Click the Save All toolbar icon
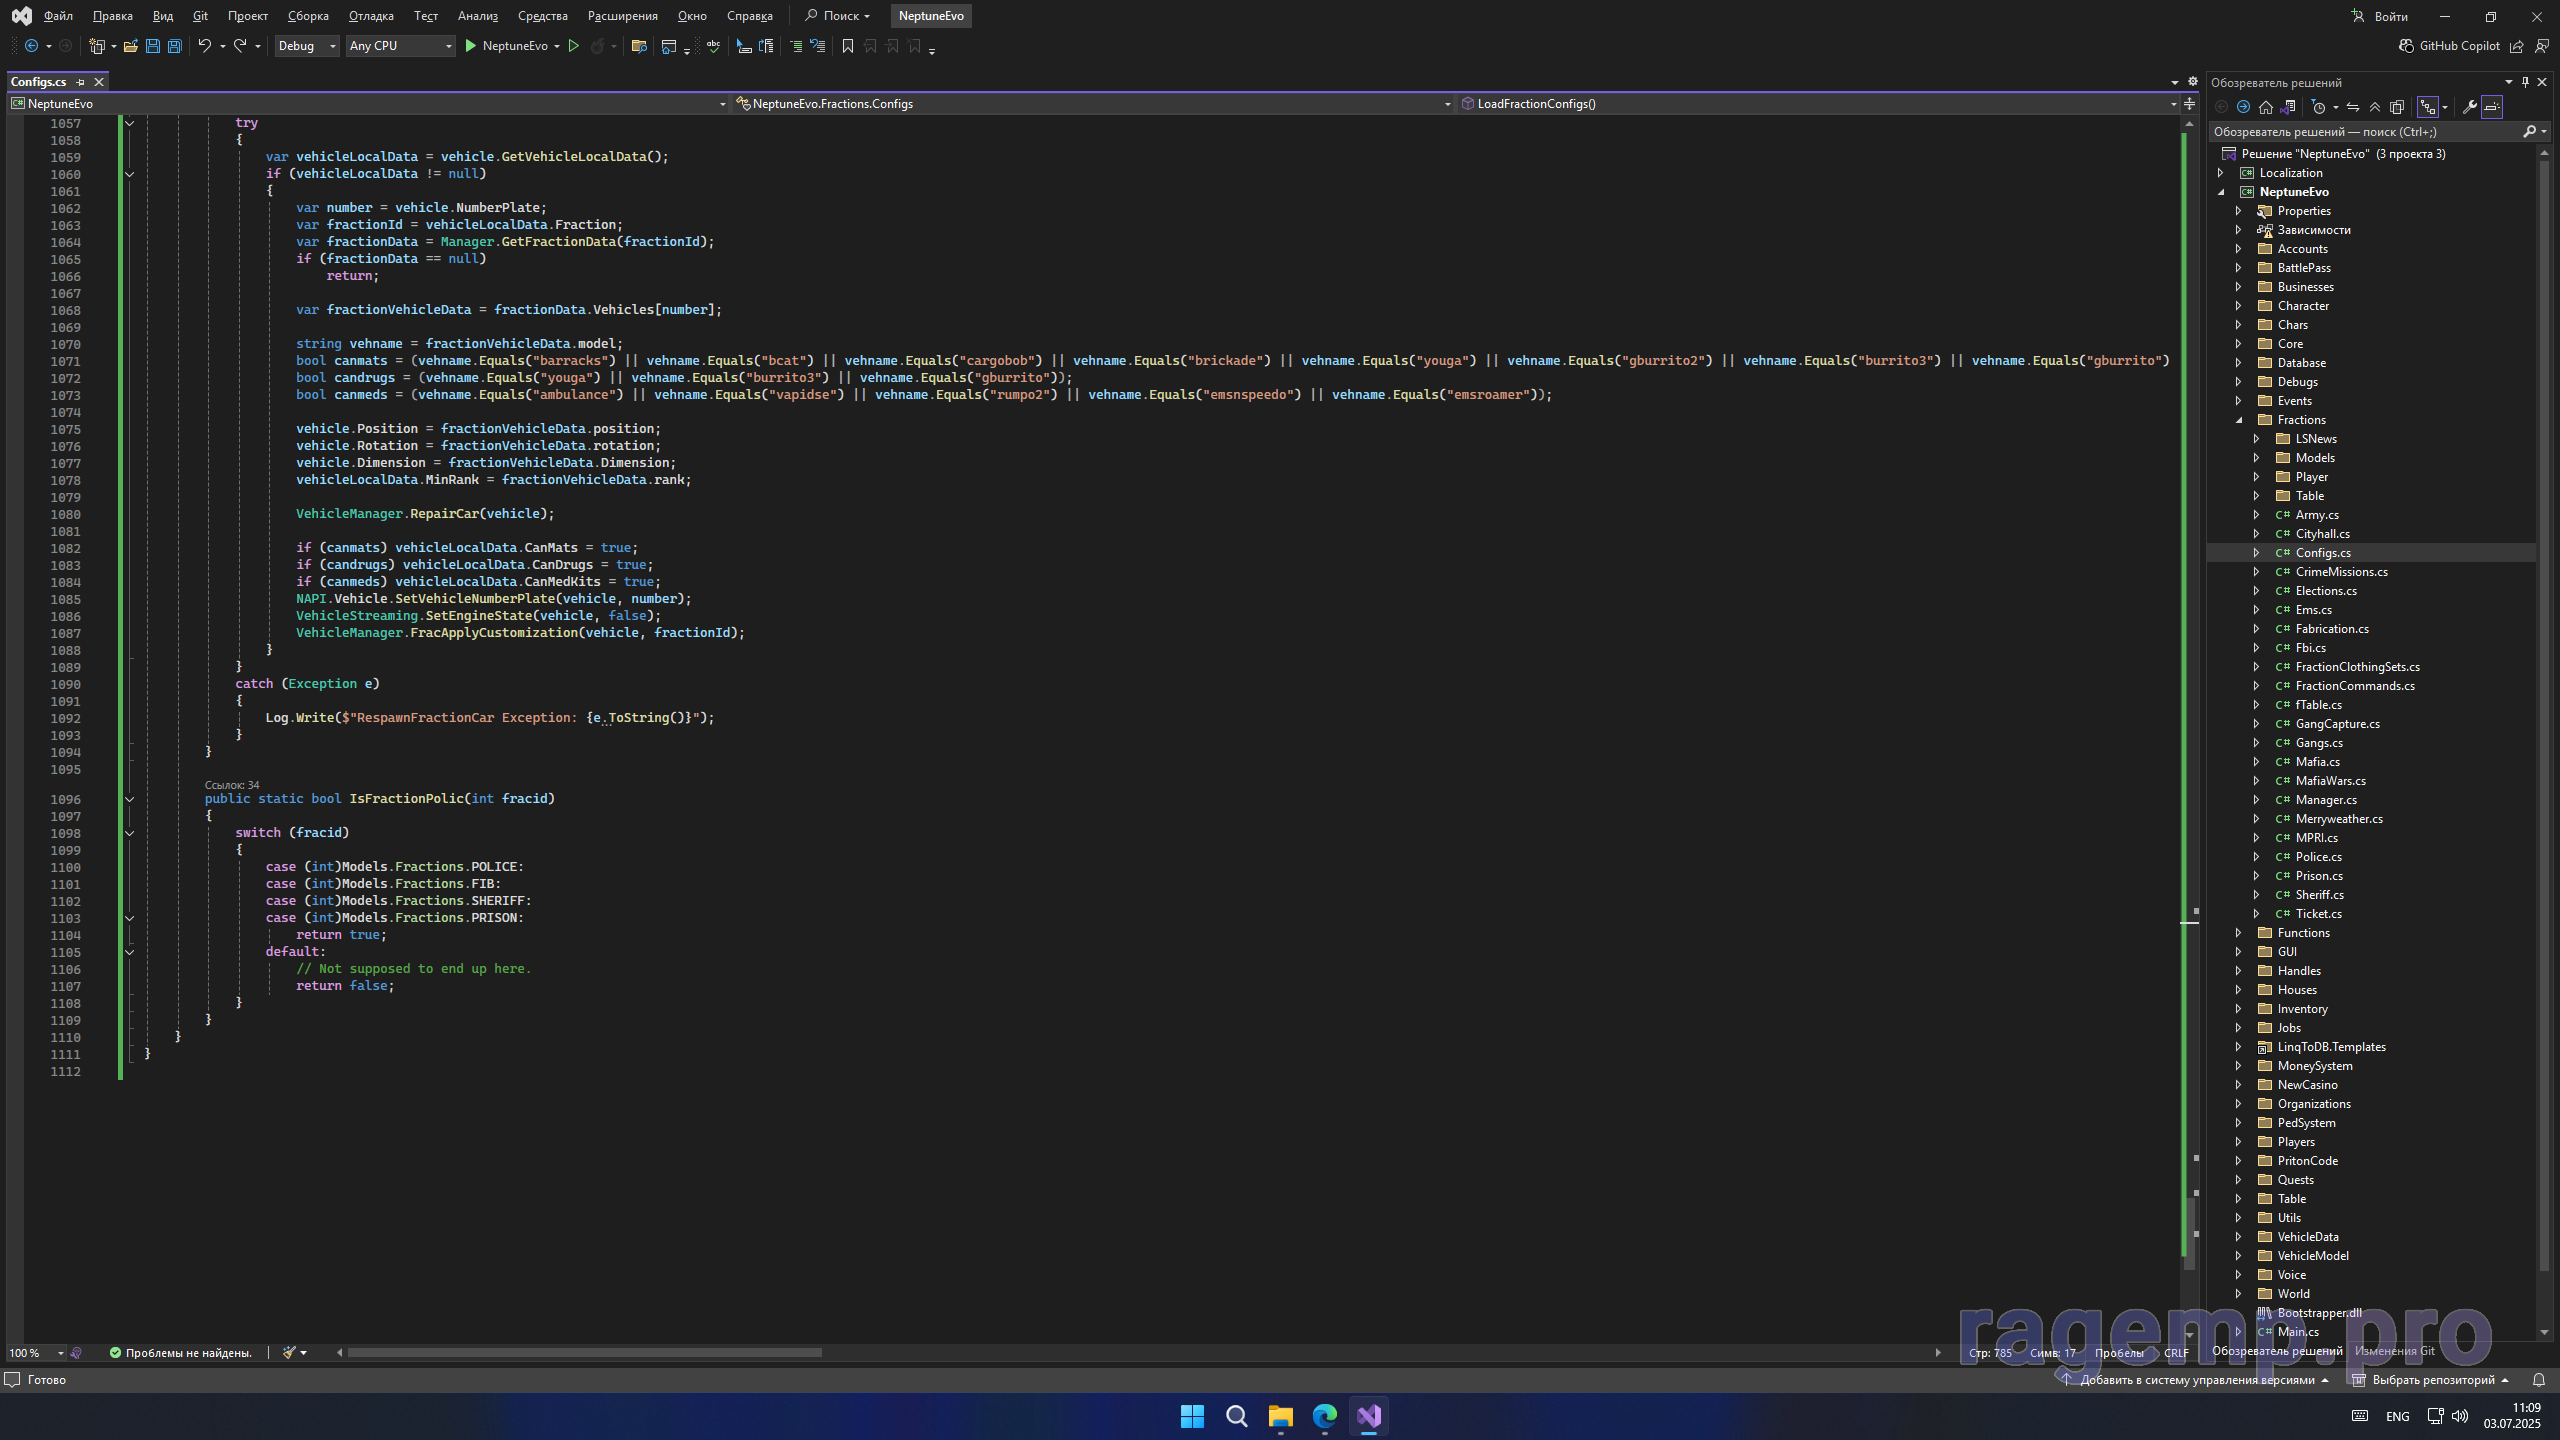This screenshot has width=2560, height=1440. coord(174,46)
